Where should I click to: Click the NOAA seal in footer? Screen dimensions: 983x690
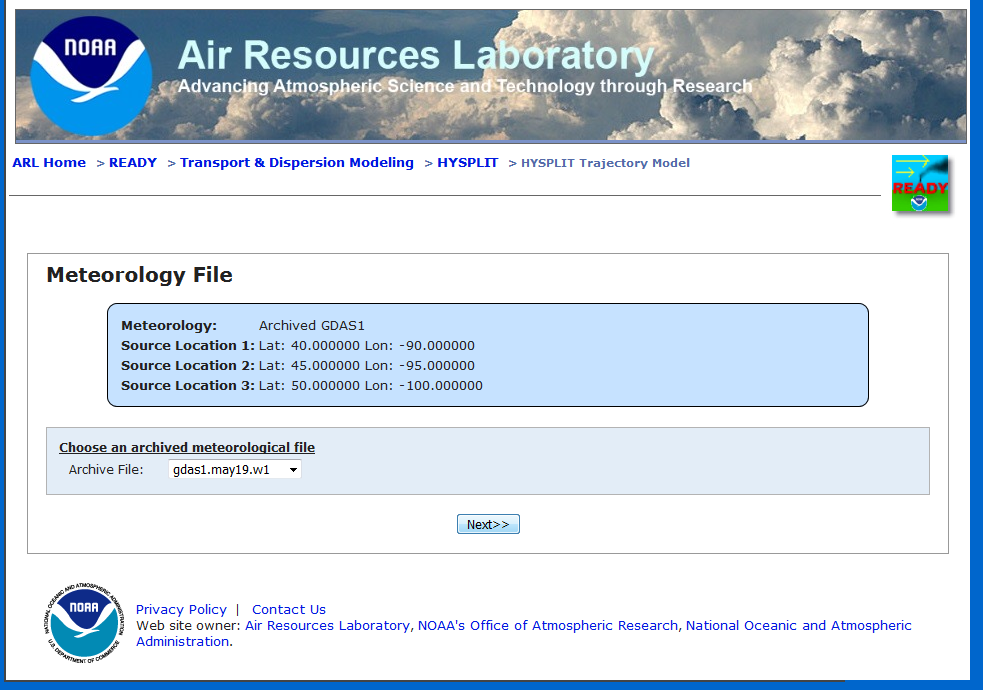(x=84, y=623)
